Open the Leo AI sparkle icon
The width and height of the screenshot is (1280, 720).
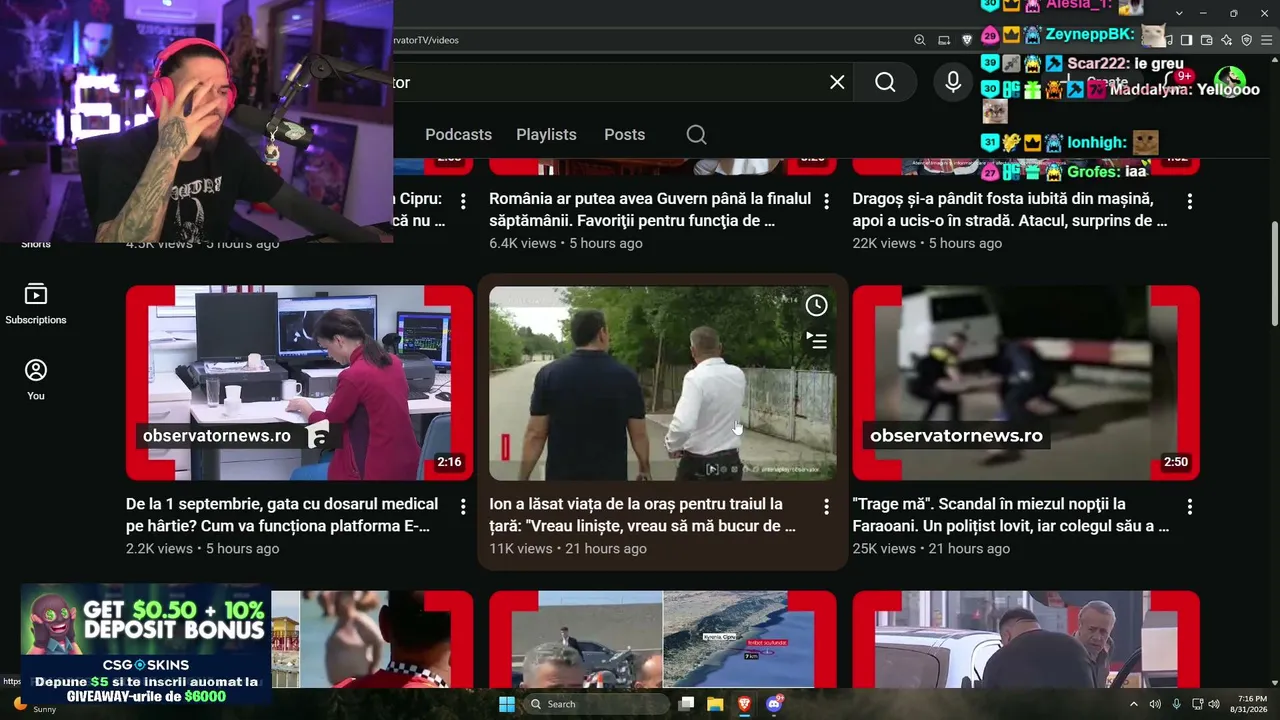(x=1226, y=40)
